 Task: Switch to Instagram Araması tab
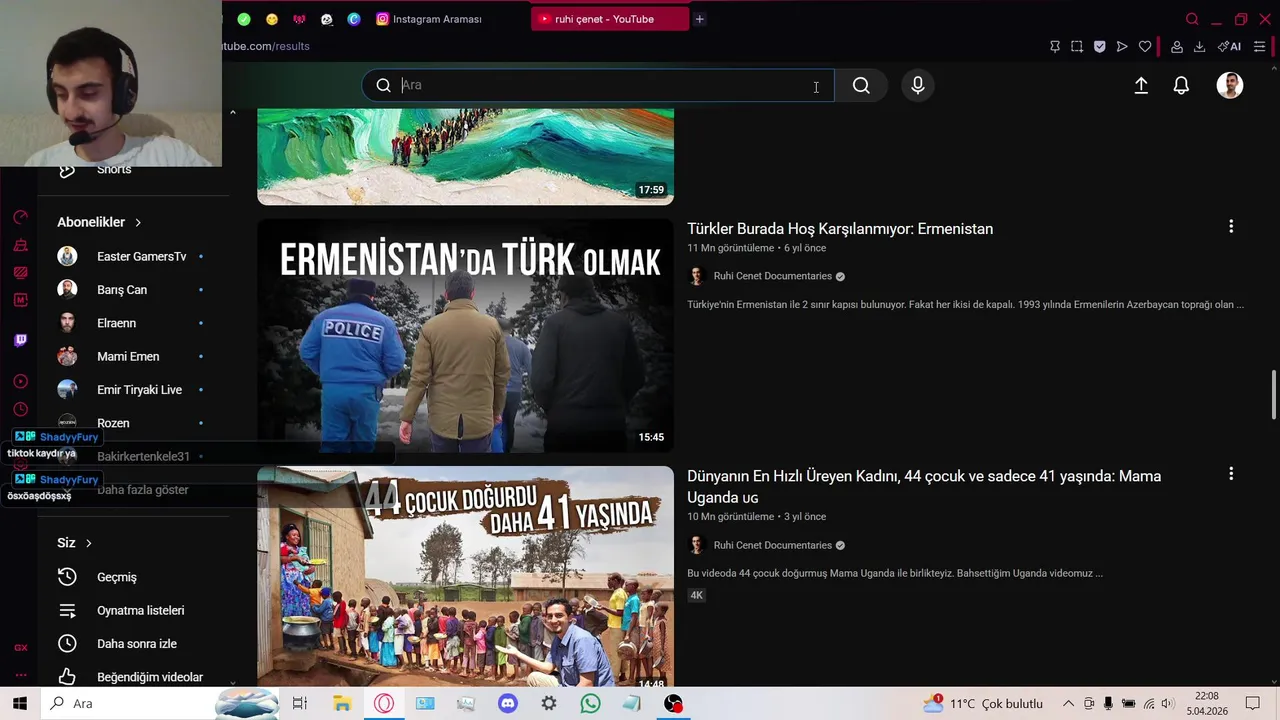428,19
